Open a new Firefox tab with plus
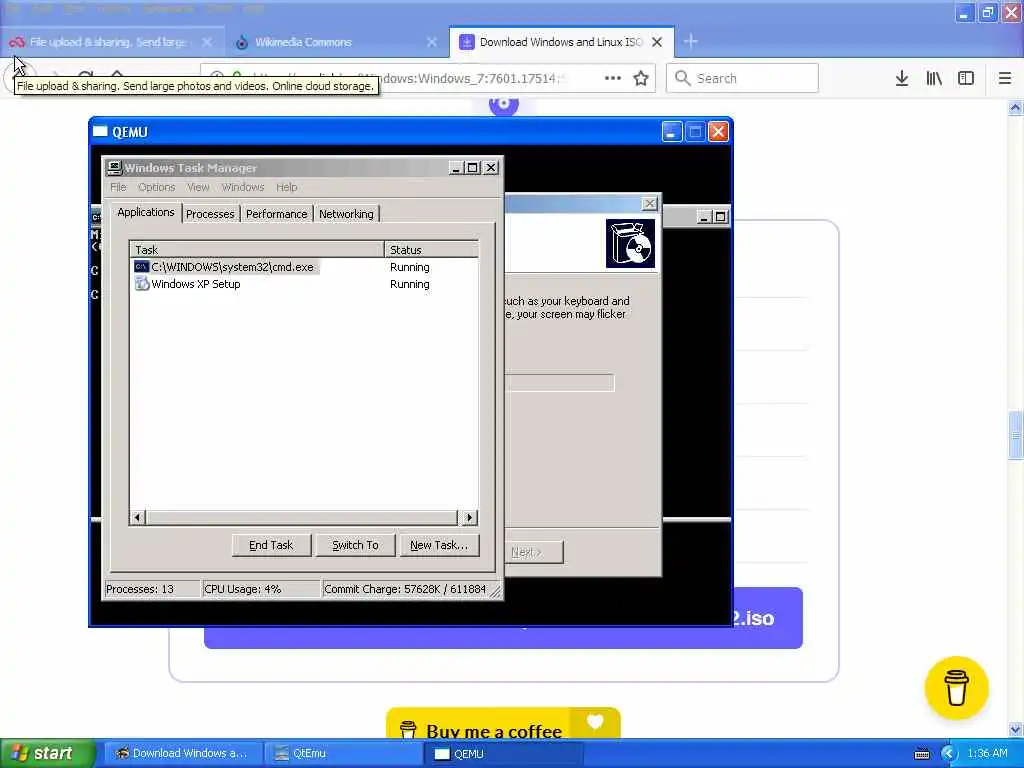Image resolution: width=1024 pixels, height=768 pixels. pyautogui.click(x=690, y=42)
